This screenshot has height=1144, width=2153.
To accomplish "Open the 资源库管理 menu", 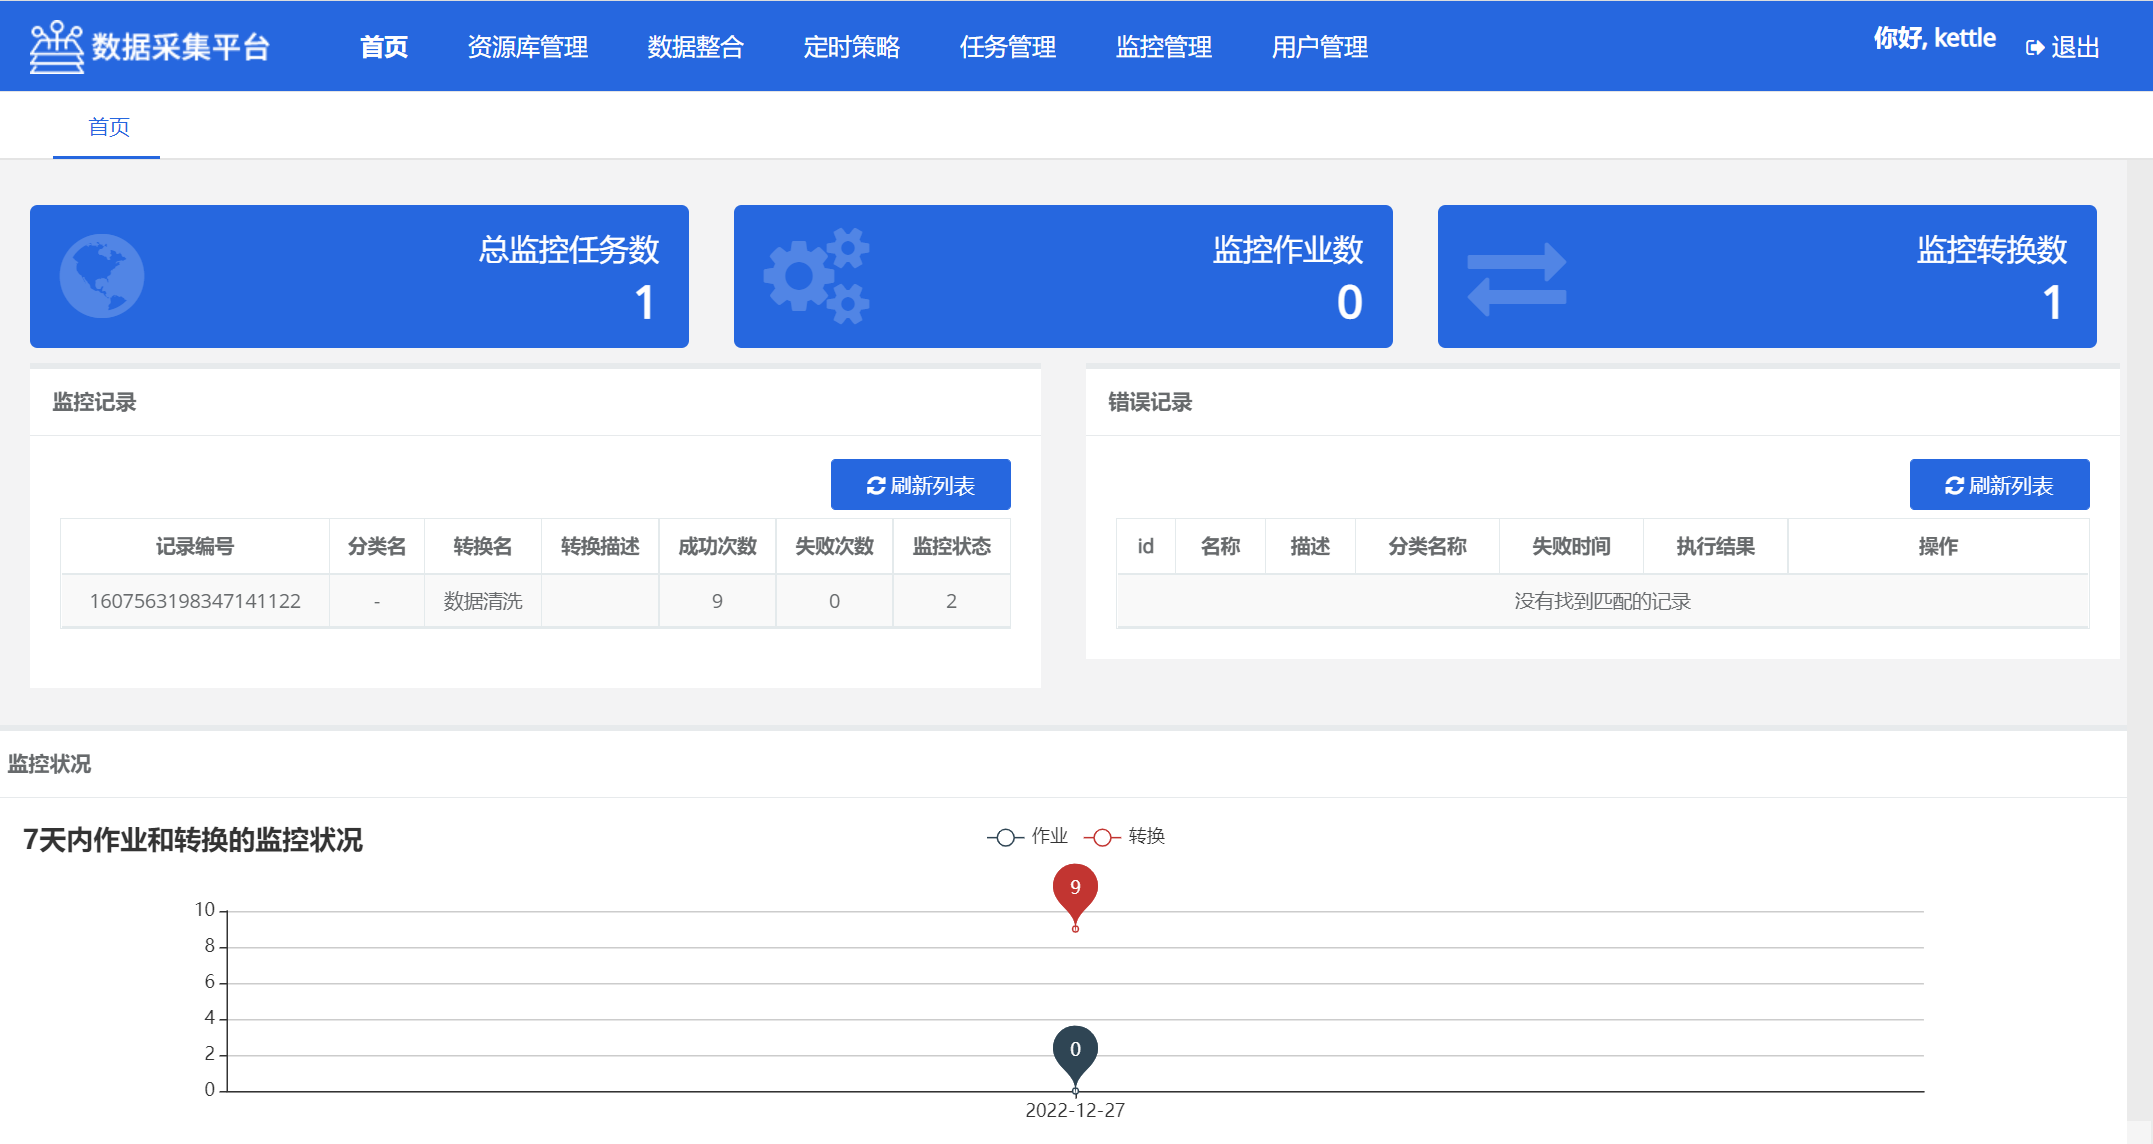I will [x=527, y=47].
